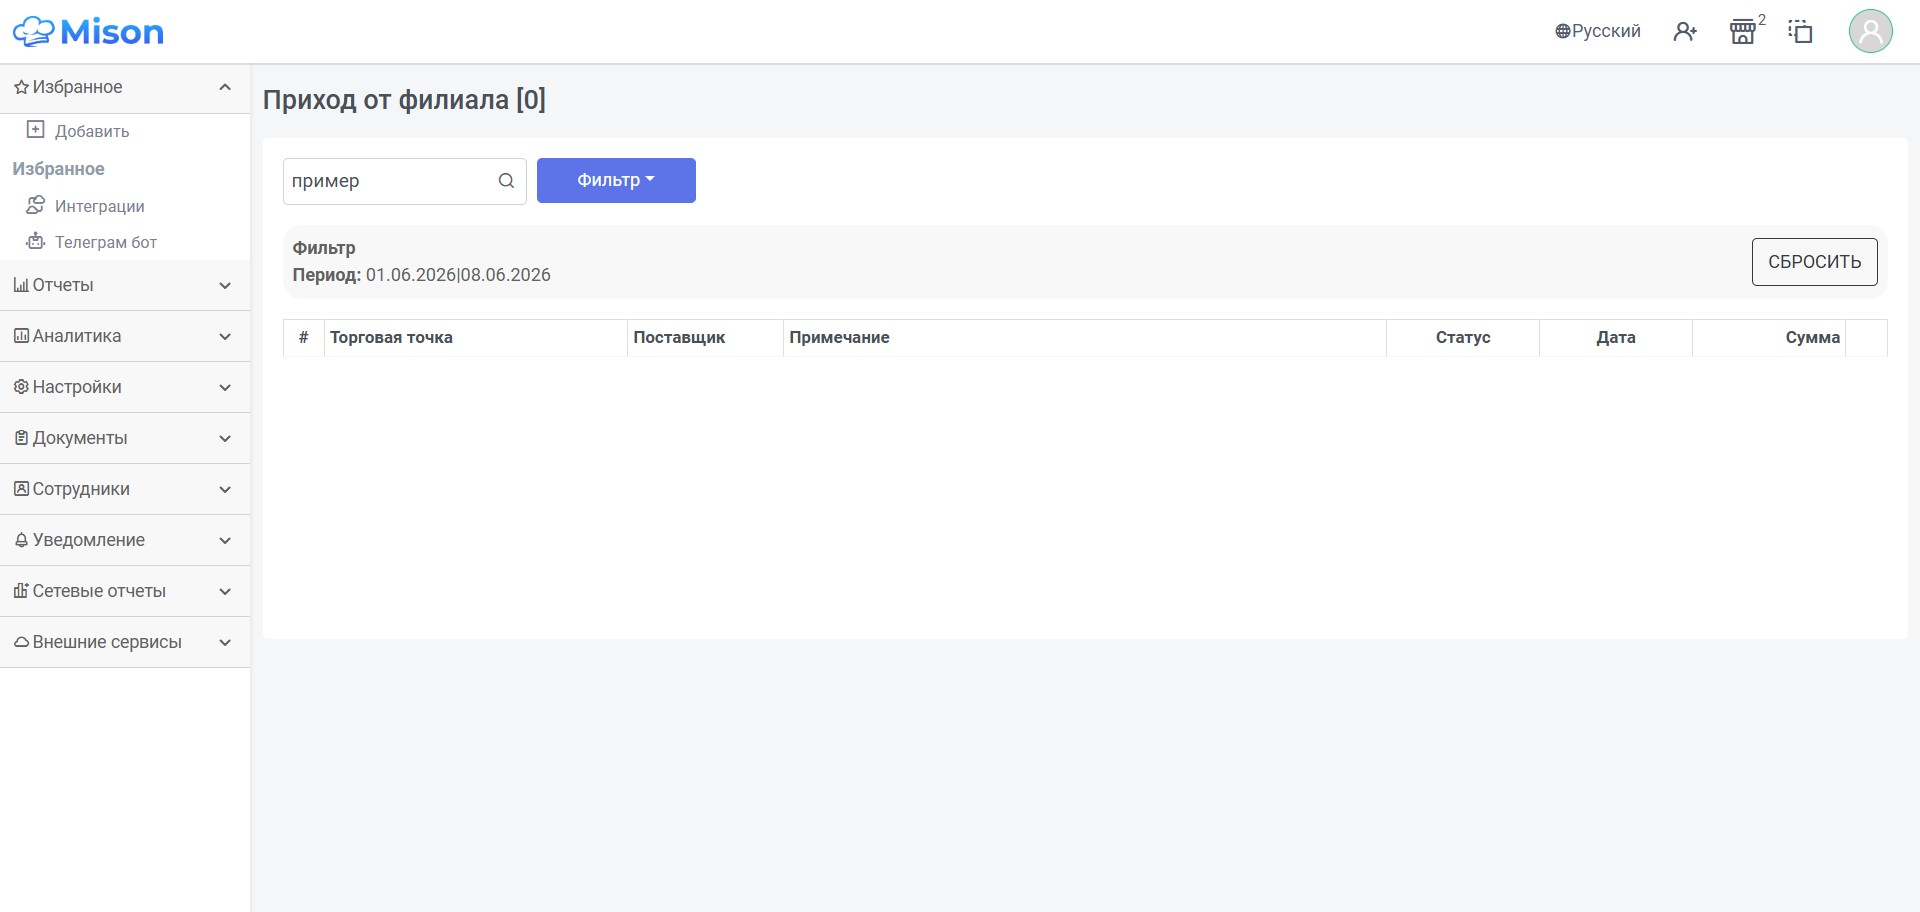Switch language via Русский selector
Screen dimensions: 1920x912
pyautogui.click(x=1598, y=31)
